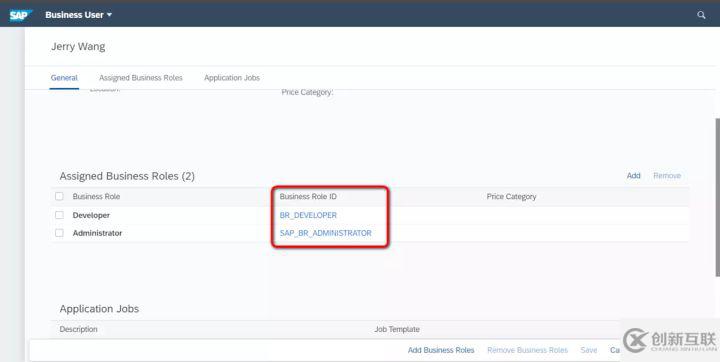Click the Business Role ID column header
This screenshot has width=720, height=362.
tap(308, 196)
